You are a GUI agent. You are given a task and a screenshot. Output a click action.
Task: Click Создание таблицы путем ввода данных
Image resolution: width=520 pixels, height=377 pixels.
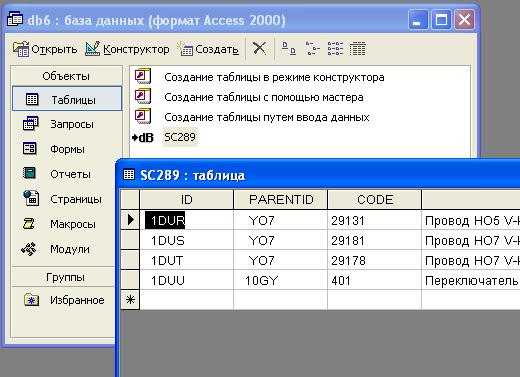pyautogui.click(x=267, y=117)
